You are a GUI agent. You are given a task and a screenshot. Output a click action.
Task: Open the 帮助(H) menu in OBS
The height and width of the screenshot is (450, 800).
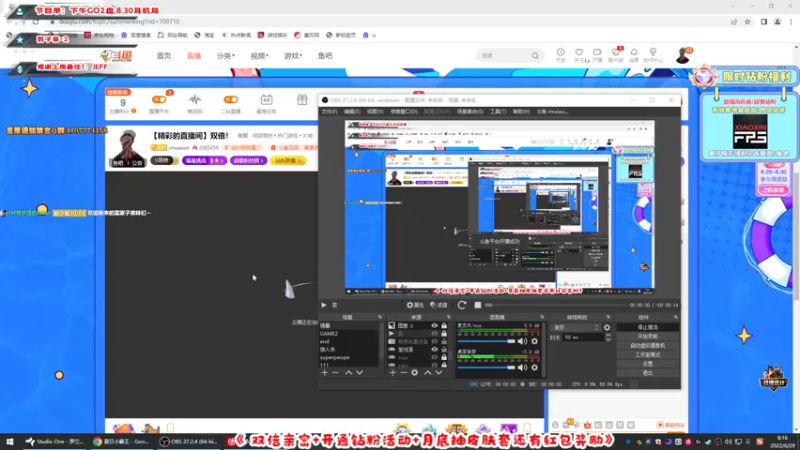521,111
